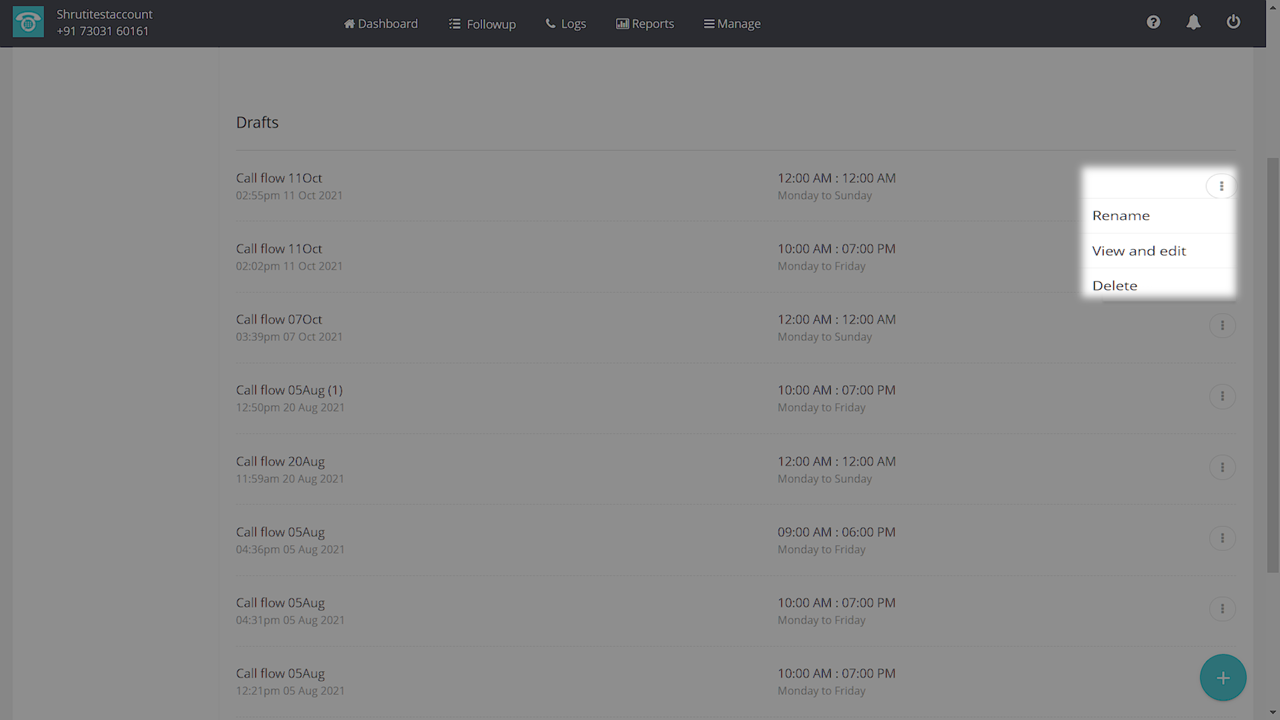Select Rename from the context menu

tap(1121, 216)
